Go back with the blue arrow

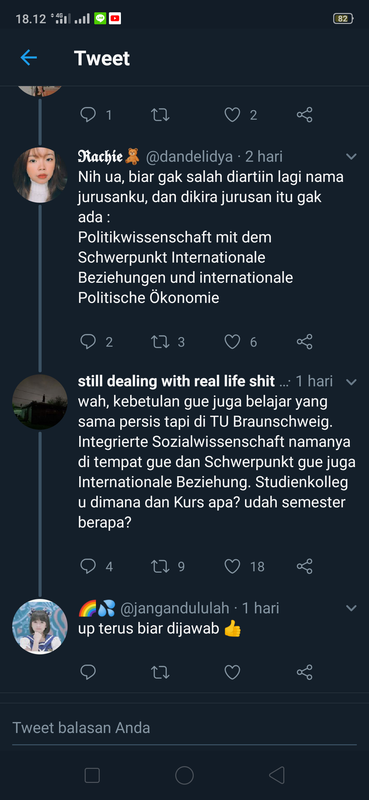coord(29,58)
